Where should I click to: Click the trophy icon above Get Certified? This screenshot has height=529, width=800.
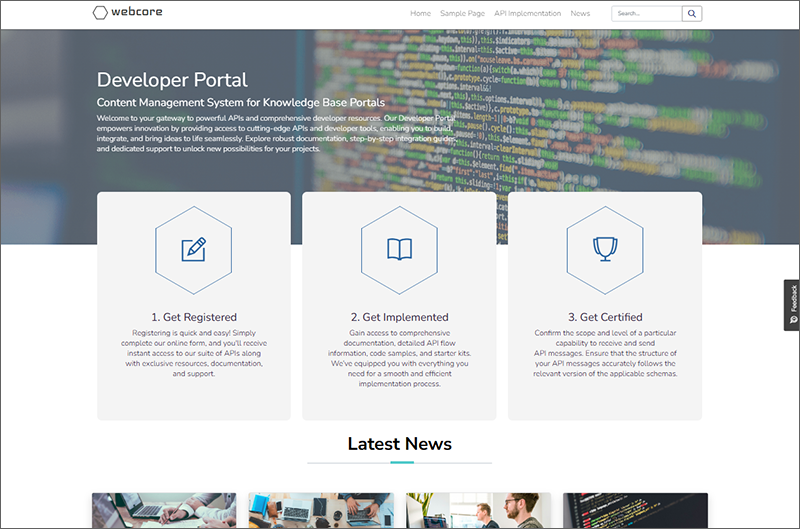pyautogui.click(x=604, y=249)
